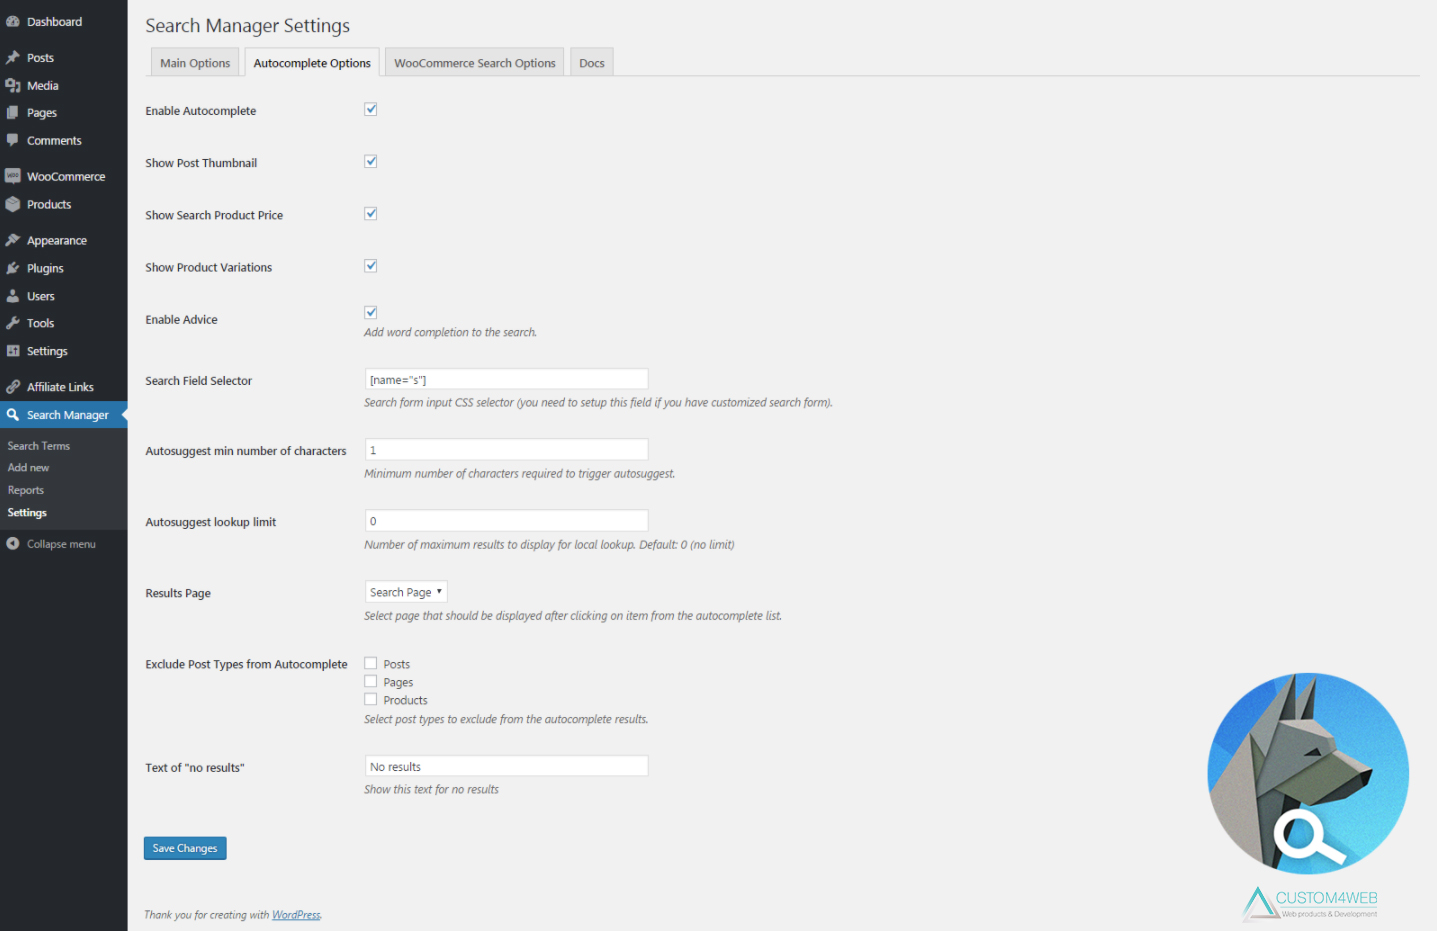
Task: Uncheck Show Post Thumbnail
Action: [371, 162]
